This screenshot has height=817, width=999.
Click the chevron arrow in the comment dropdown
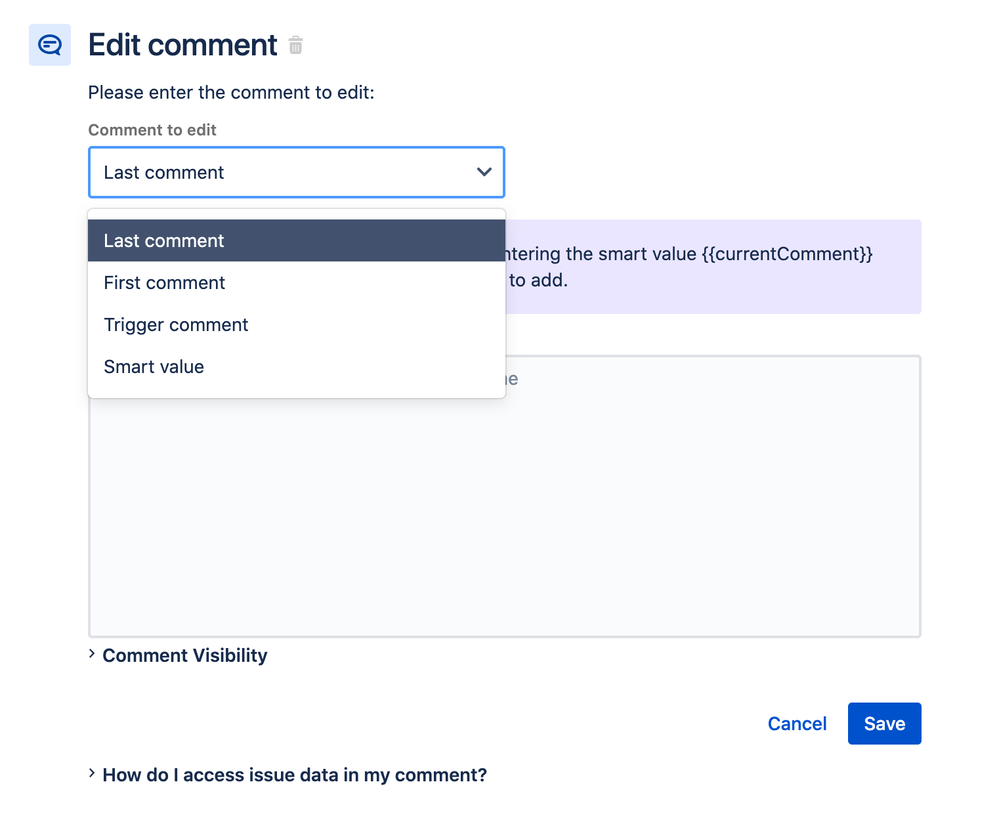pos(484,172)
